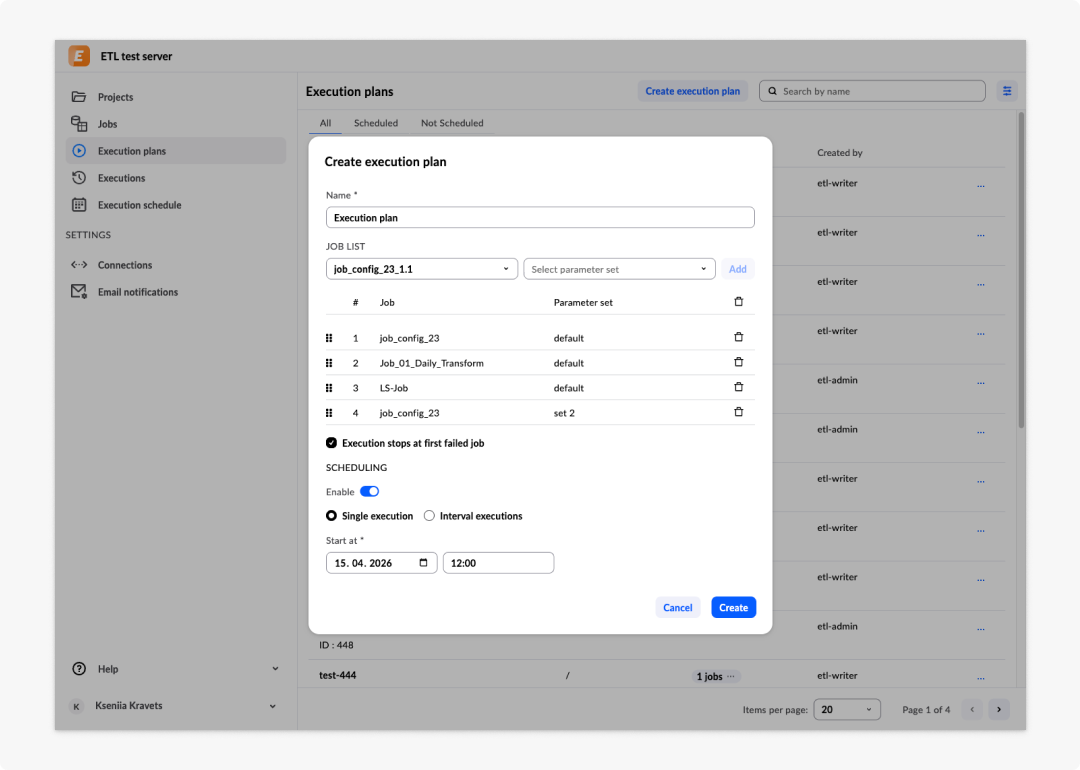Image resolution: width=1080 pixels, height=770 pixels.
Task: Click drag handle of row 4
Action: (x=329, y=413)
